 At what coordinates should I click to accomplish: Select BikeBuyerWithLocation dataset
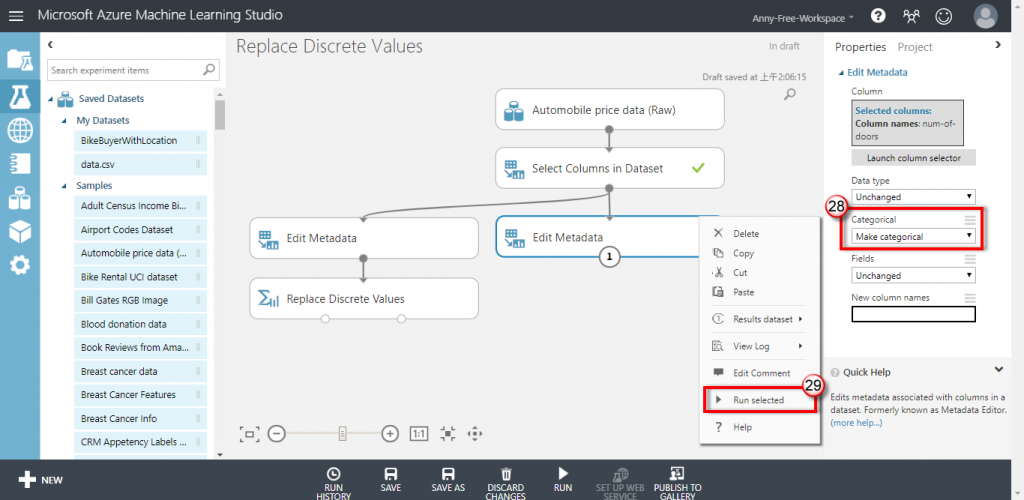140,140
